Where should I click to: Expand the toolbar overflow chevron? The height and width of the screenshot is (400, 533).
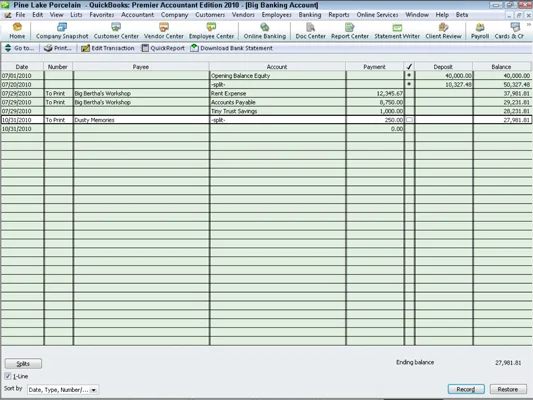pos(529,24)
